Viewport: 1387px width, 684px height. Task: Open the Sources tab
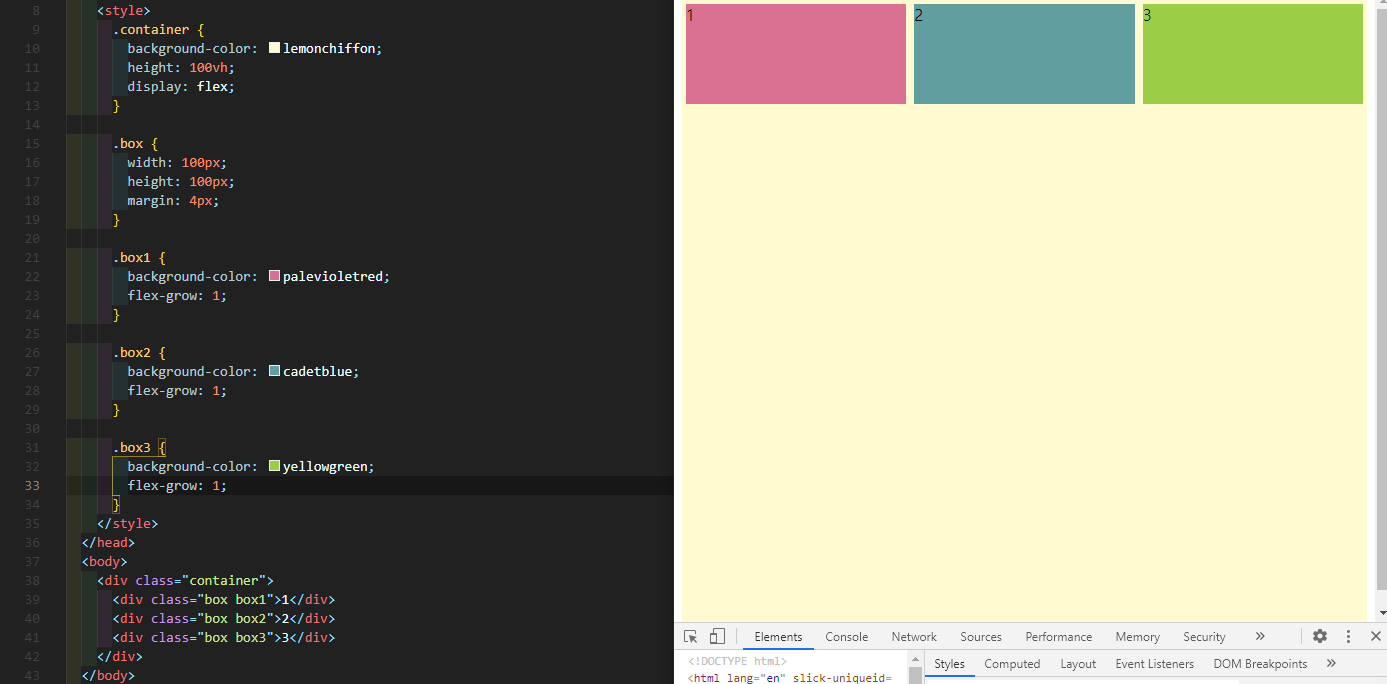click(981, 637)
